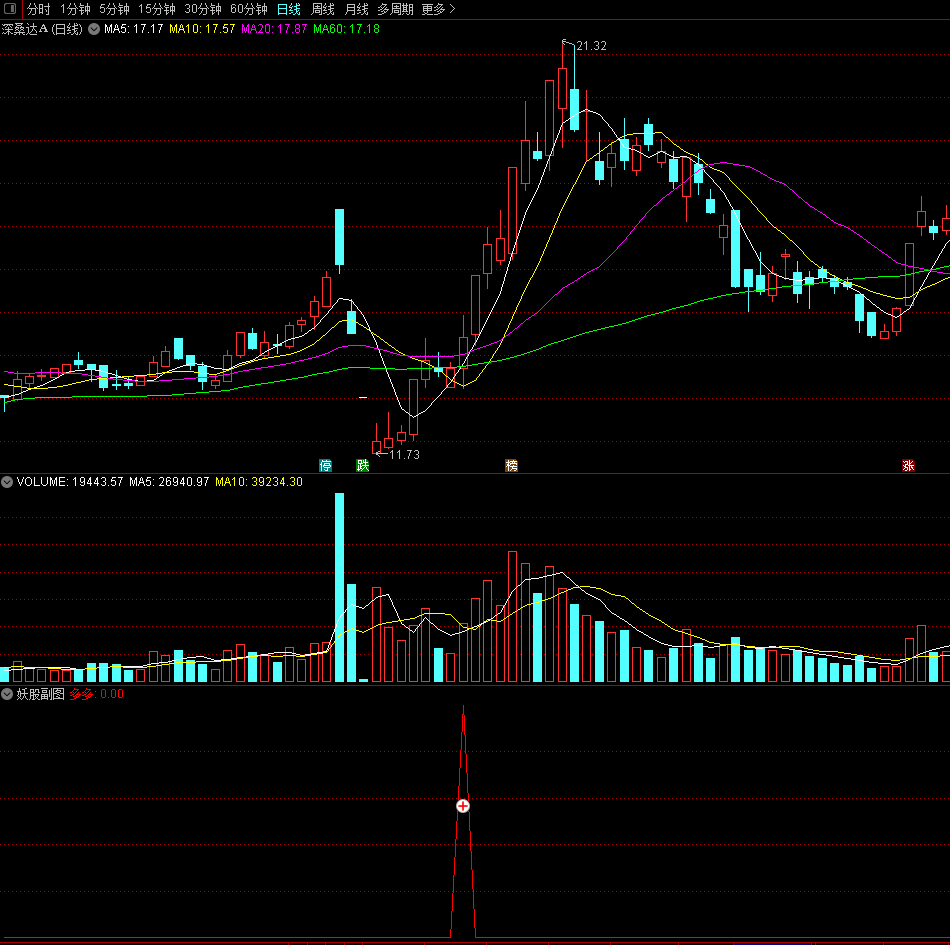The width and height of the screenshot is (950, 945).
Task: Select the 5分钟 period tab
Action: click(x=115, y=9)
